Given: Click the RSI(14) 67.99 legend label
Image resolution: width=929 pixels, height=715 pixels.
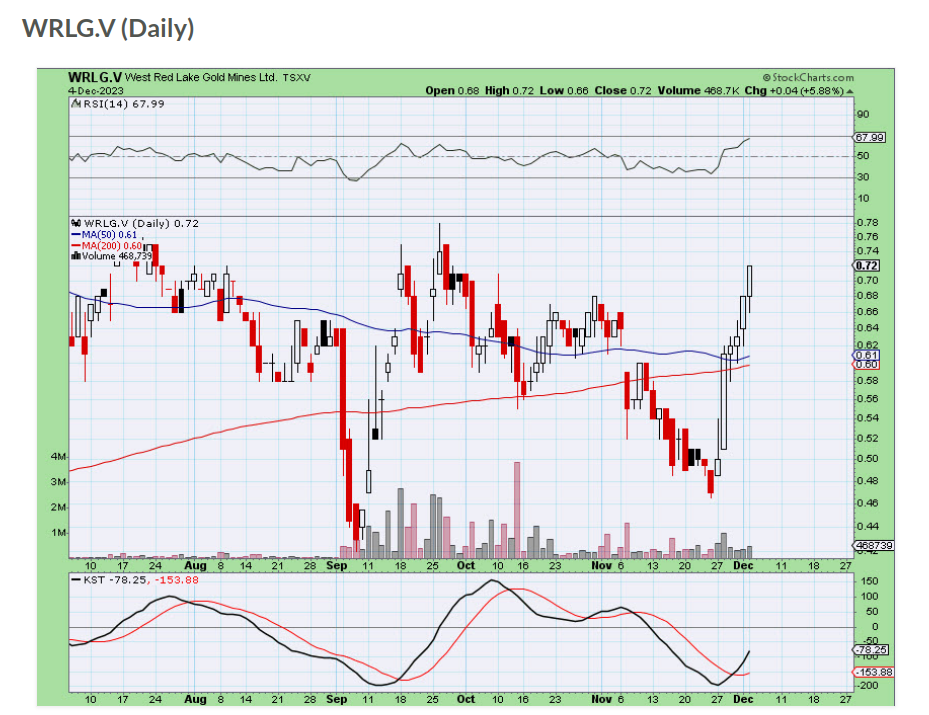Looking at the screenshot, I should pyautogui.click(x=123, y=104).
